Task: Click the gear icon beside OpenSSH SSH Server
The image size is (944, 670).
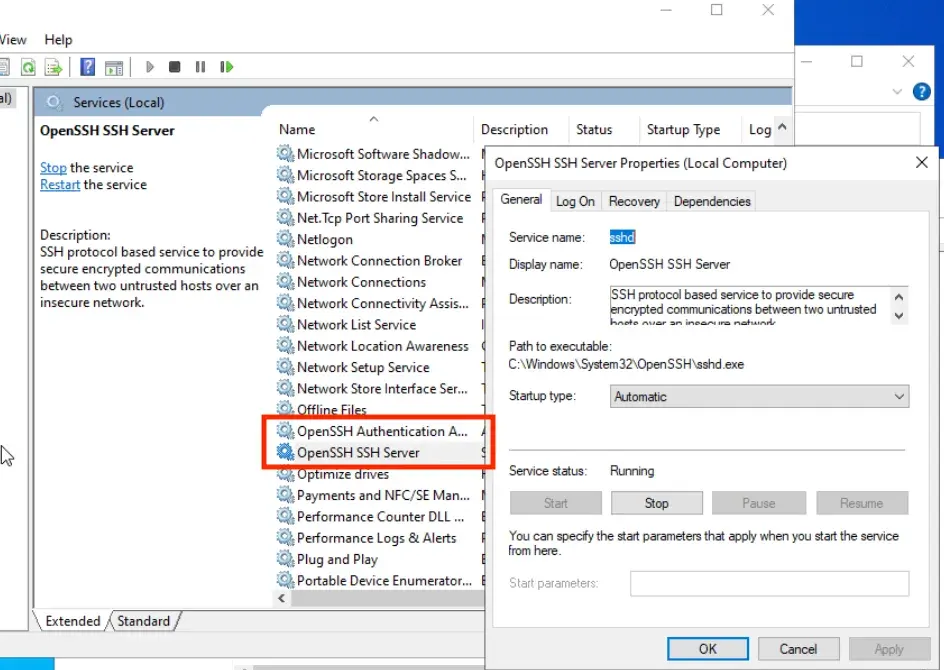Action: [x=285, y=452]
